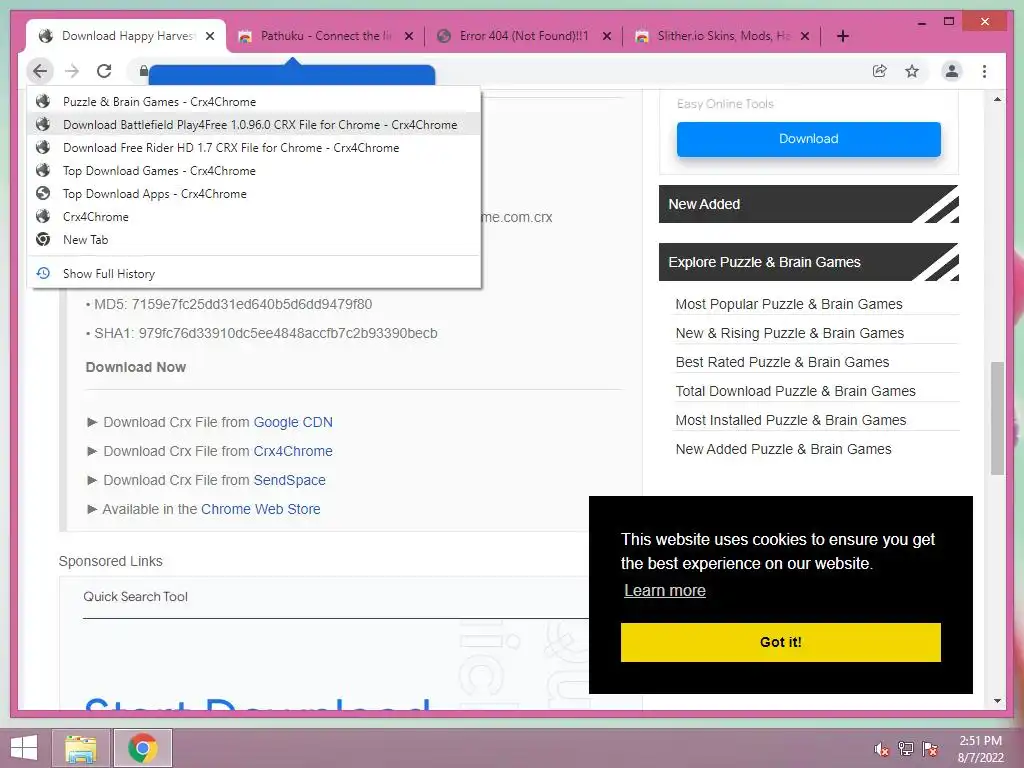Click the Explore Puzzle & Brain Games header
The height and width of the screenshot is (768, 1024).
click(x=808, y=262)
